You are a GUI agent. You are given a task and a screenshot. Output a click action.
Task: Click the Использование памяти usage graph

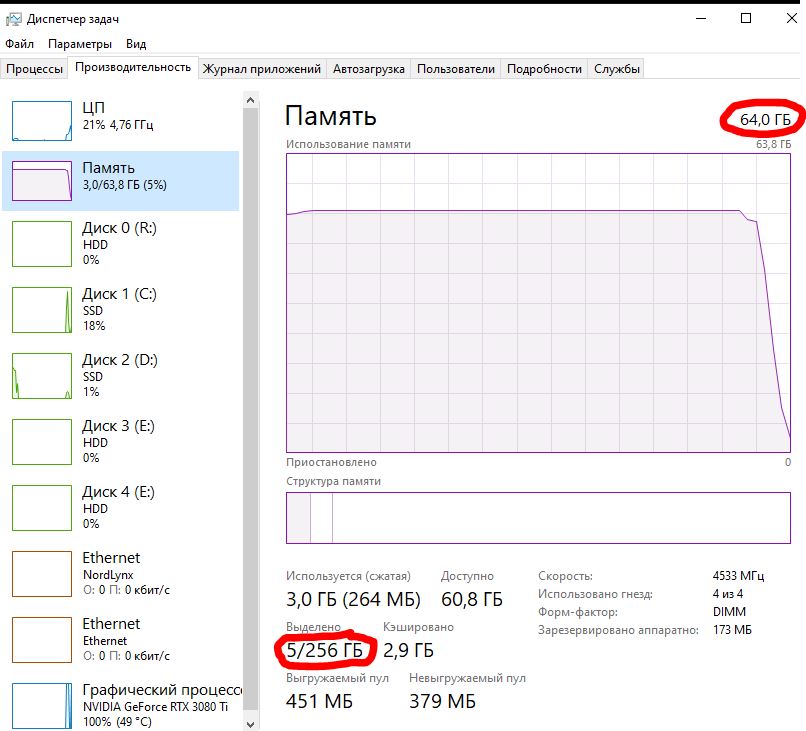538,303
